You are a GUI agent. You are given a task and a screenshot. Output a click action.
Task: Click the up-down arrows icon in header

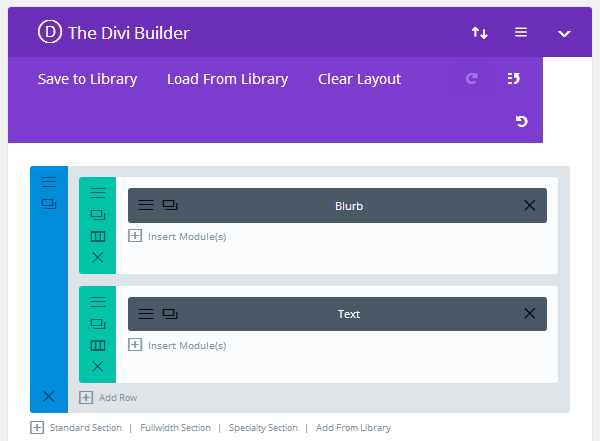(479, 33)
